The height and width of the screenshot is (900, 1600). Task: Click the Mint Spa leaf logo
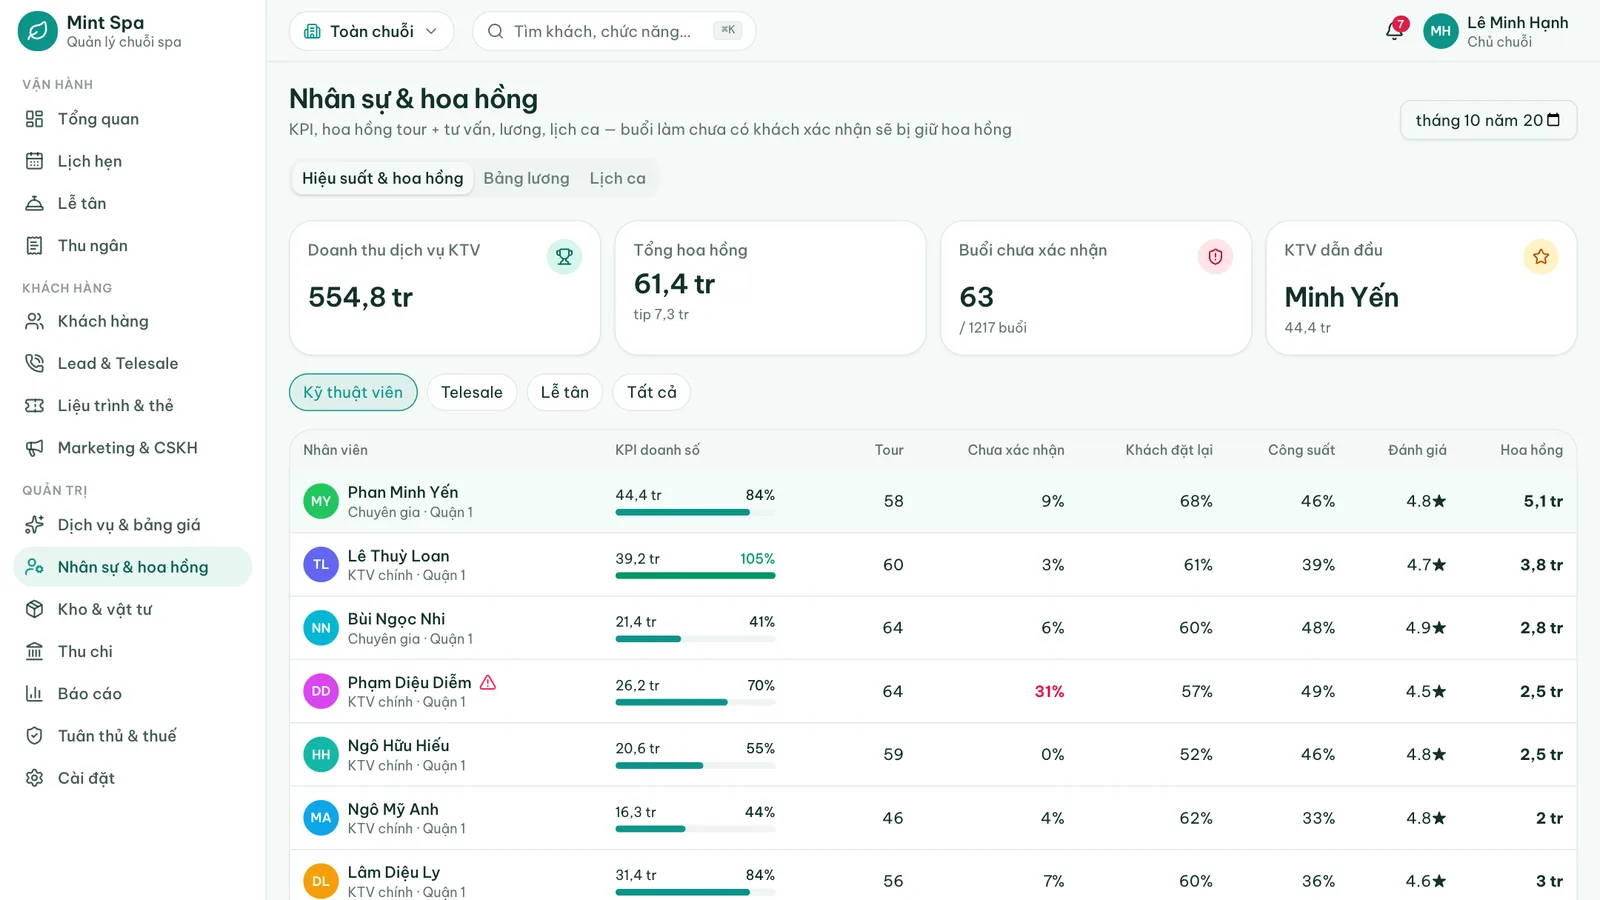38,31
